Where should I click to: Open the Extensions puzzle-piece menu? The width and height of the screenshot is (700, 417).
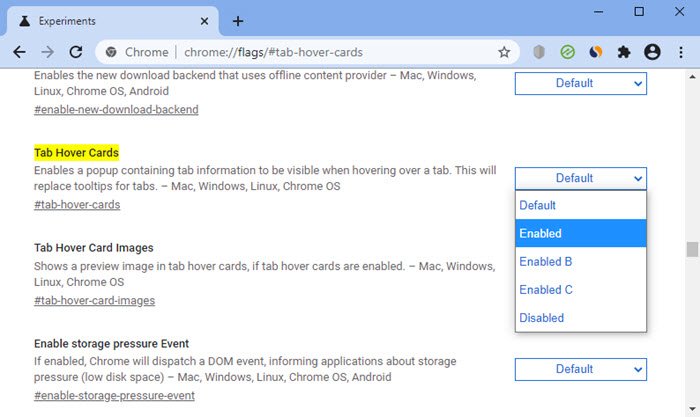(x=624, y=52)
